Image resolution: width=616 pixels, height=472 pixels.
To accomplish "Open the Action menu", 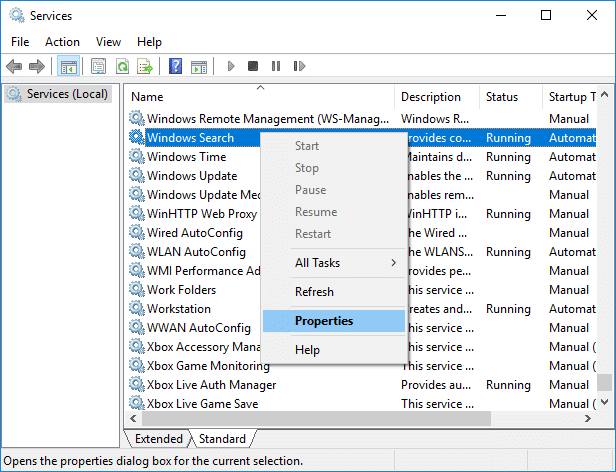I will [62, 42].
